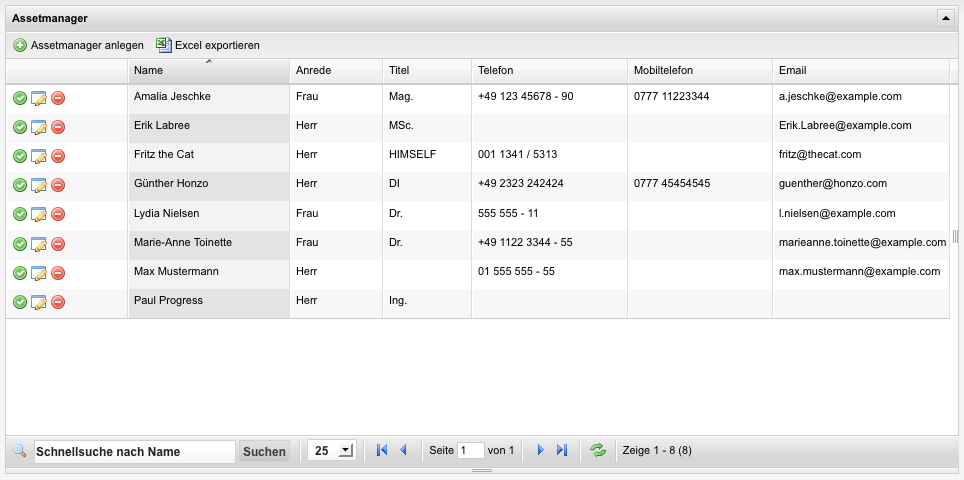
Task: Delete Fritz the Cat via red icon
Action: (58, 156)
